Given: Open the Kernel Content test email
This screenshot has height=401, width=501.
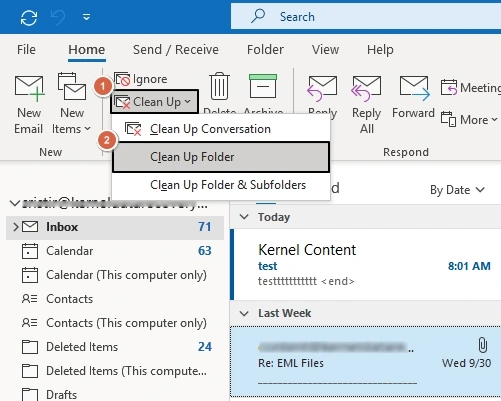Looking at the screenshot, I should (366, 264).
